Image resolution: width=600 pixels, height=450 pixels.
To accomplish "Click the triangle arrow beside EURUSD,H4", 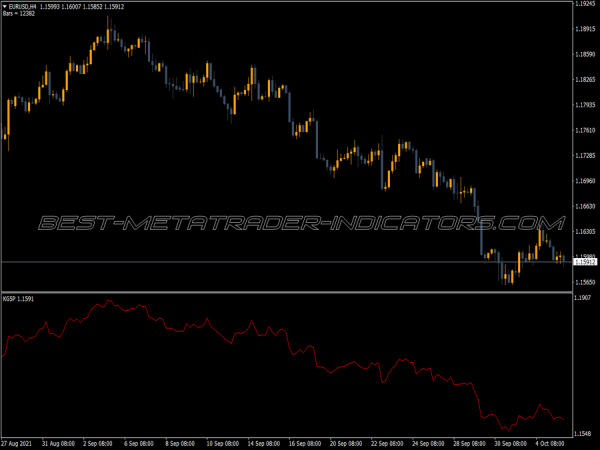I will [5, 7].
